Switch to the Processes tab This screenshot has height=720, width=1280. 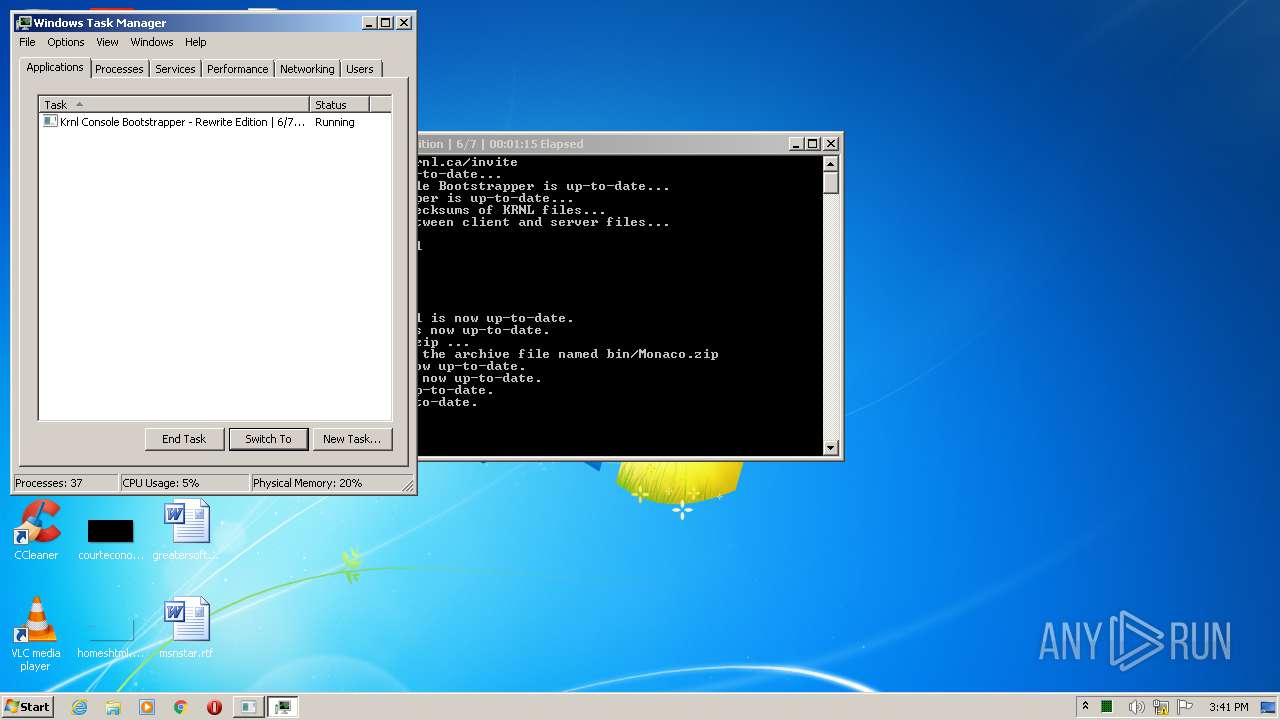click(x=119, y=69)
